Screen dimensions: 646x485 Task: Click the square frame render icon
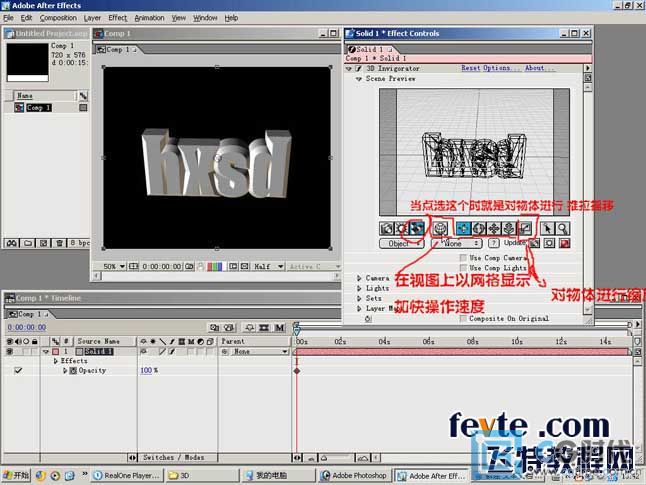coord(549,244)
